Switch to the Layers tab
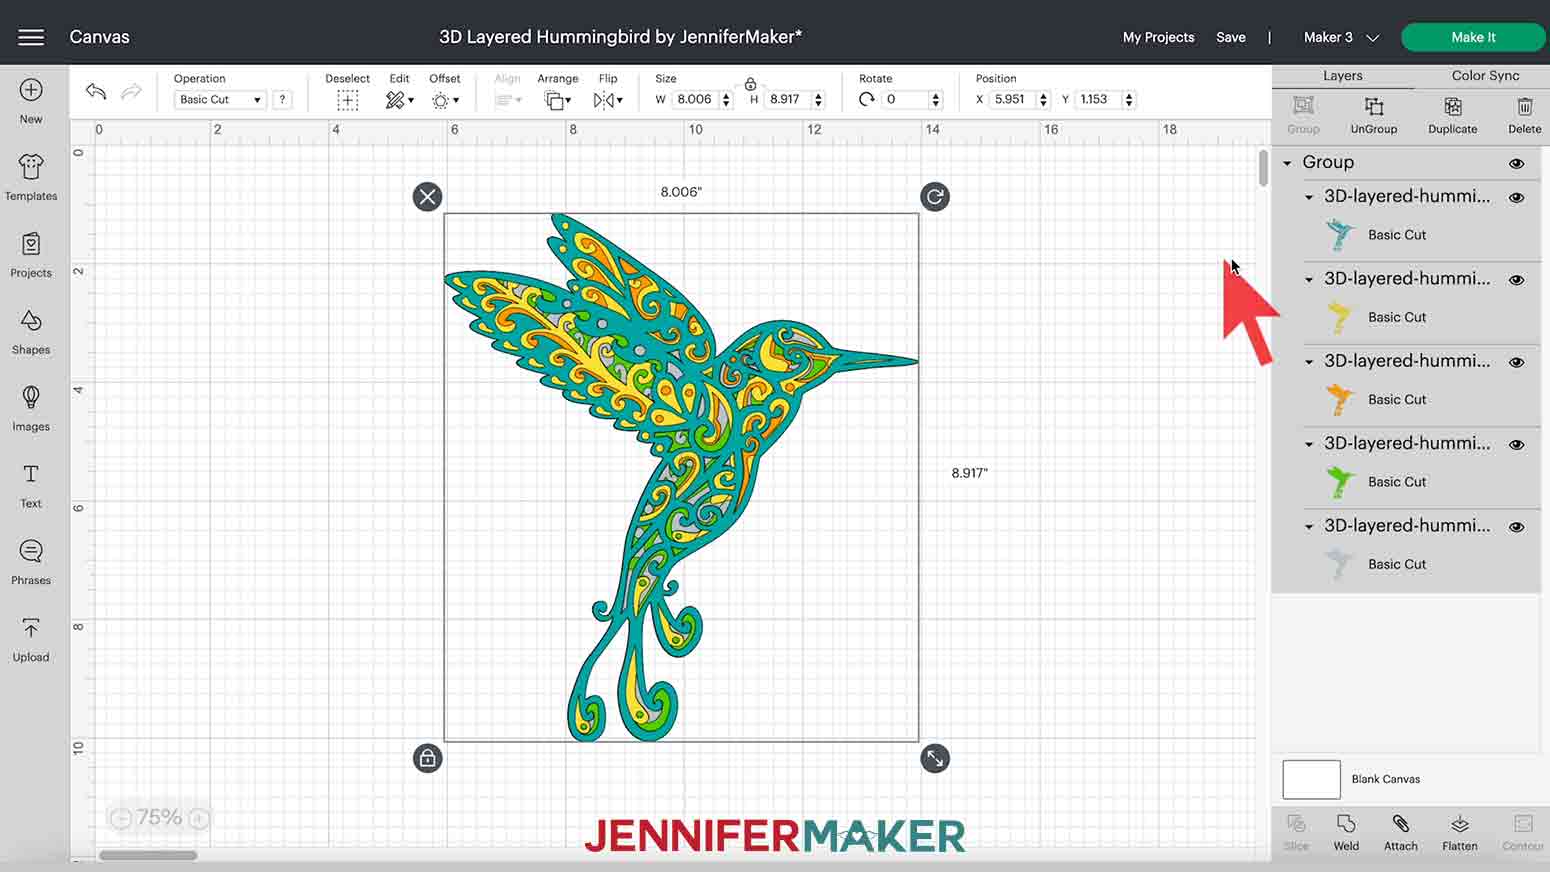 click(1342, 76)
